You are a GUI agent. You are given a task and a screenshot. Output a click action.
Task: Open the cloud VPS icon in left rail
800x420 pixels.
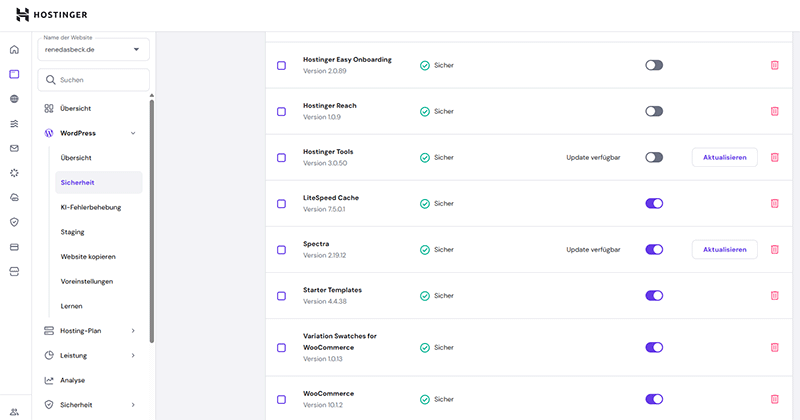[14, 197]
